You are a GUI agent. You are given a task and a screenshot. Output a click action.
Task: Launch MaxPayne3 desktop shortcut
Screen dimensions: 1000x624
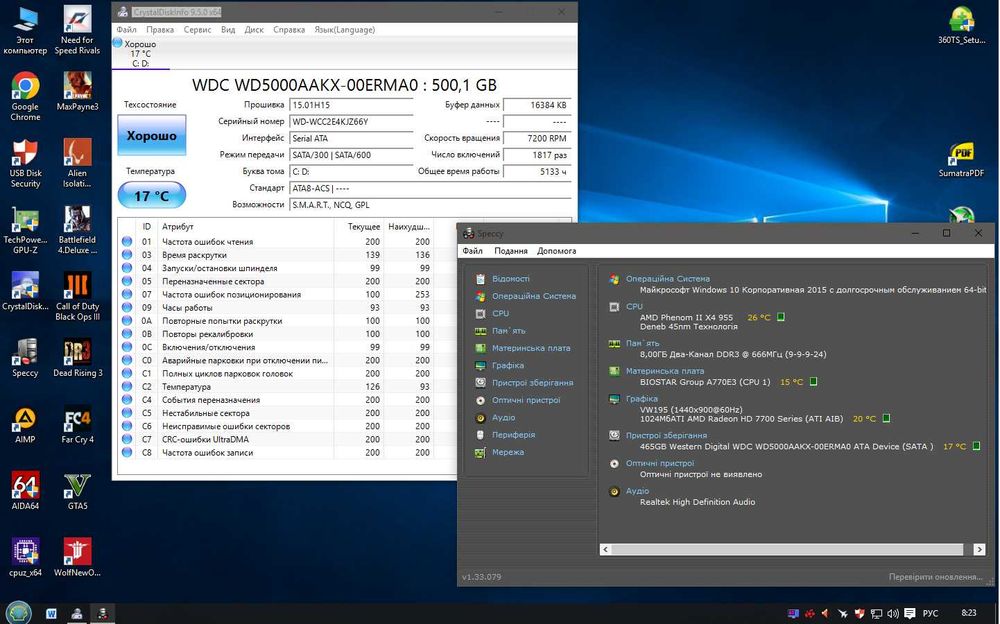point(77,91)
